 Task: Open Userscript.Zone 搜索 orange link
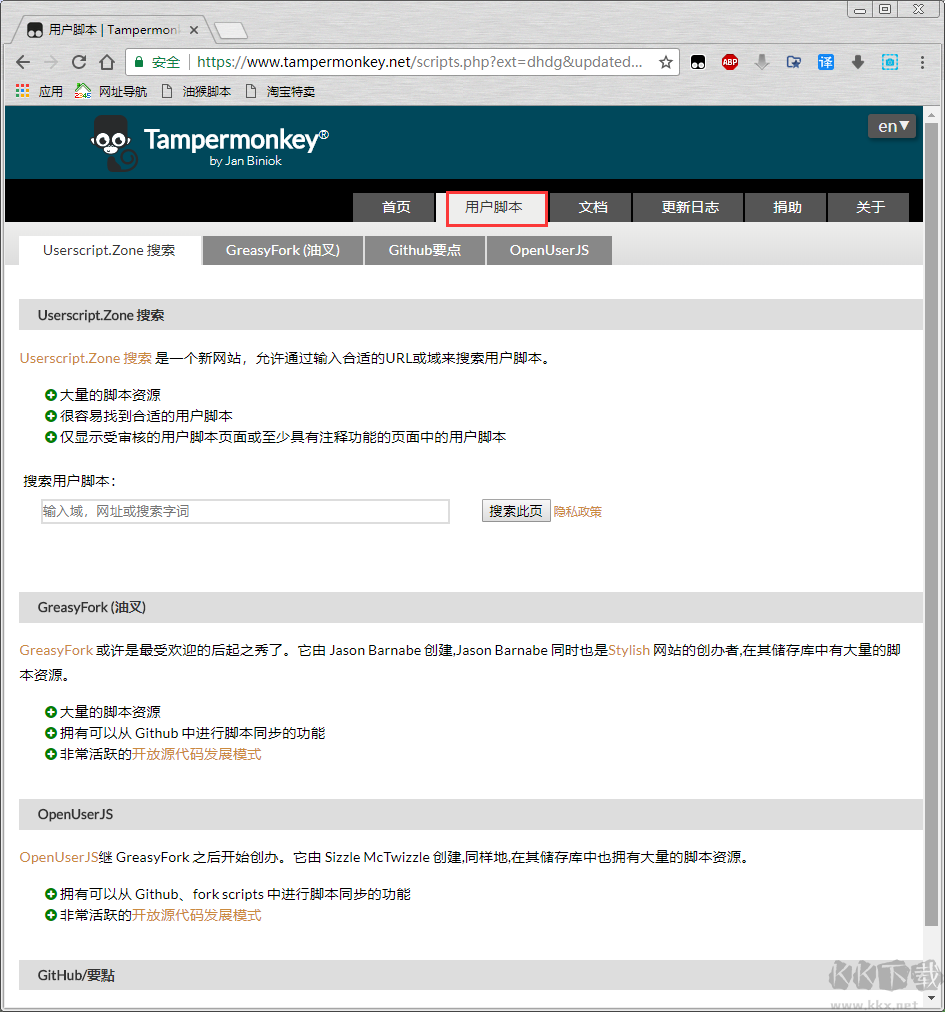(x=86, y=358)
